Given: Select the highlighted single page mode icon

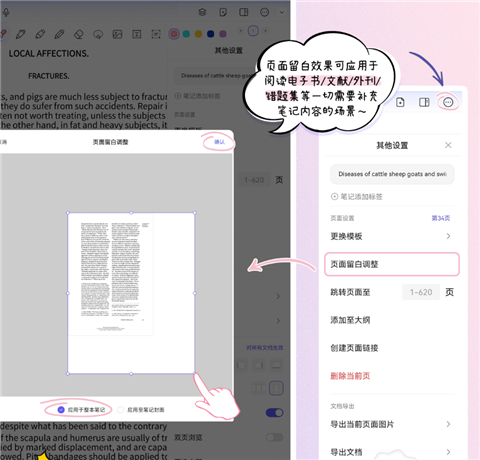Looking at the screenshot, I should pos(276,388).
